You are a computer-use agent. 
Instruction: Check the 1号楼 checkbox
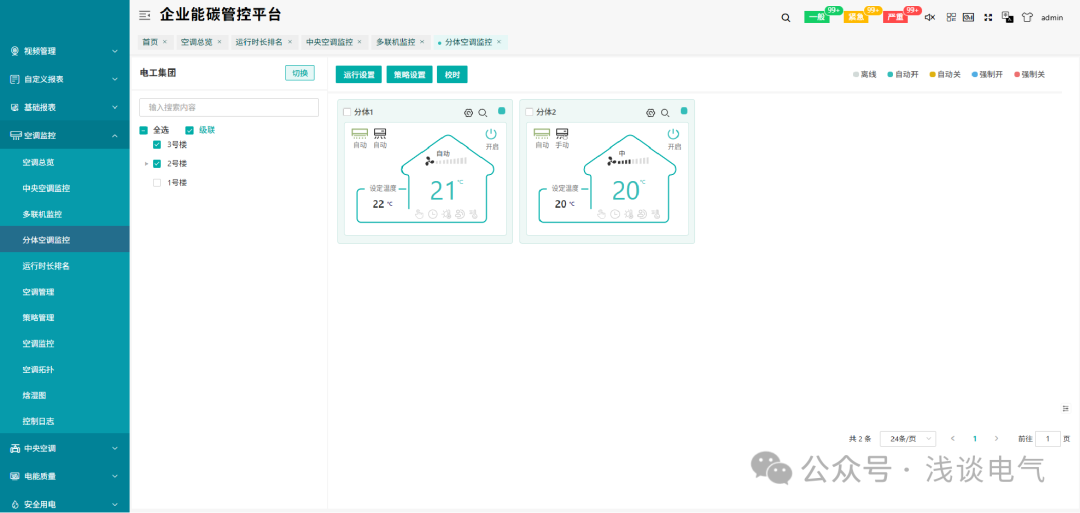point(157,183)
